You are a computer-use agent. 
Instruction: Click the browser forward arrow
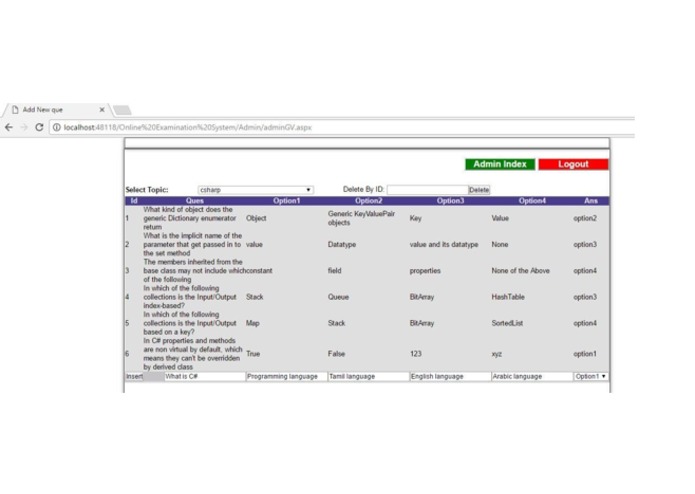[24, 128]
